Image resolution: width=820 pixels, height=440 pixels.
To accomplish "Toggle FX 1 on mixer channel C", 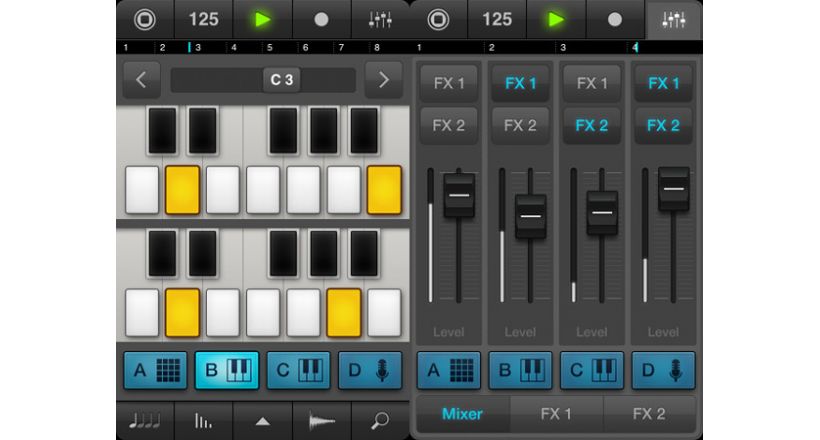I will point(592,83).
